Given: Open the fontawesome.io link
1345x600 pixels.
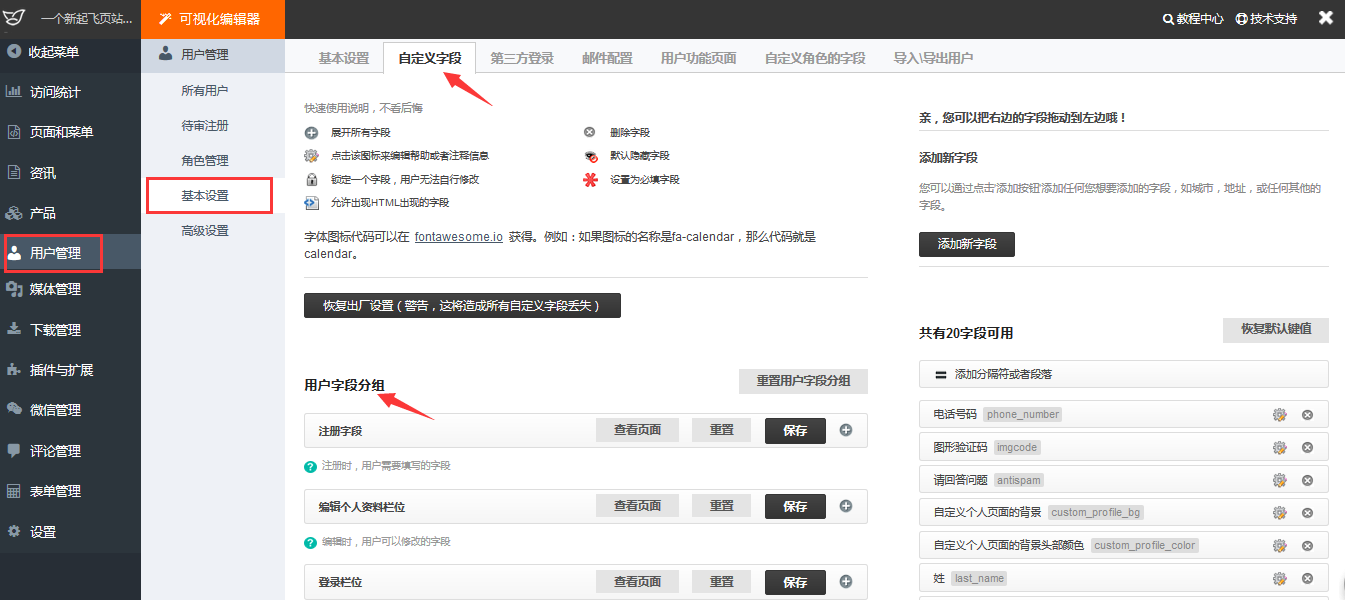Looking at the screenshot, I should (459, 237).
